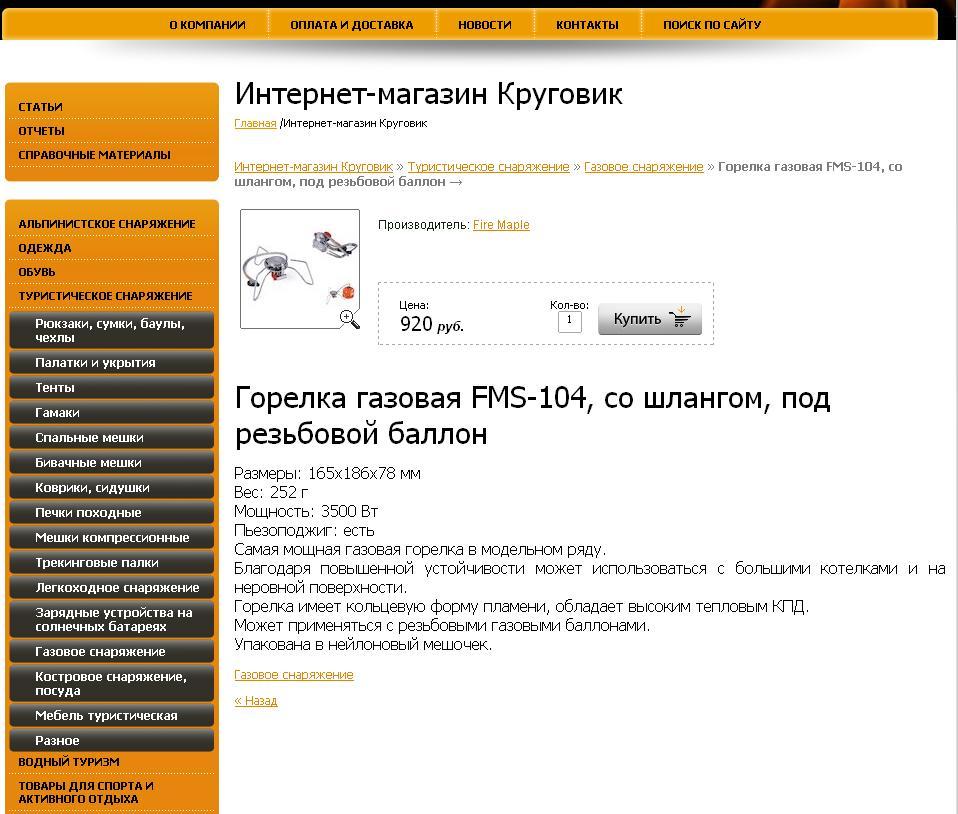This screenshot has height=814, width=958.
Task: Select Спальные мешки in sidebar
Action: [x=89, y=438]
